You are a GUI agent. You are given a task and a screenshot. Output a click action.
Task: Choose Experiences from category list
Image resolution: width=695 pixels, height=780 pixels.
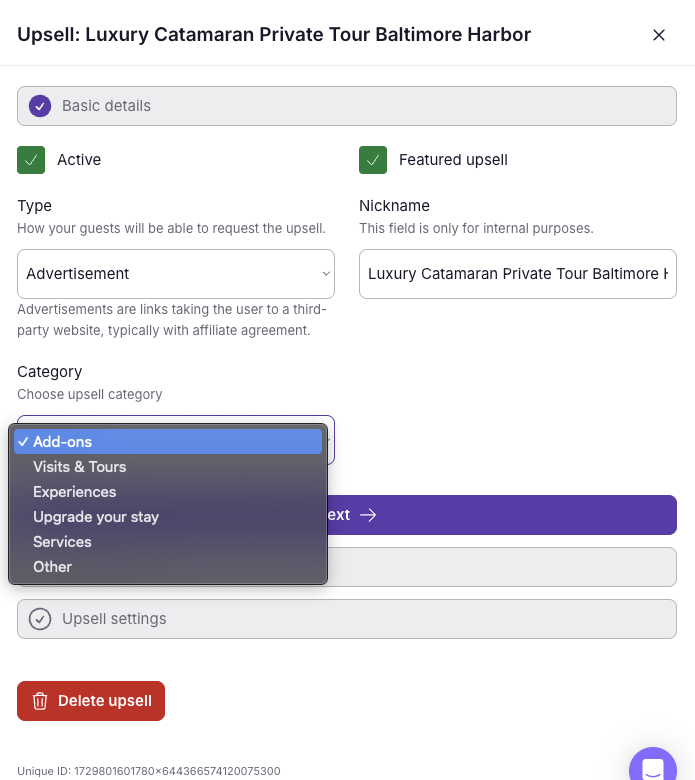tap(75, 492)
